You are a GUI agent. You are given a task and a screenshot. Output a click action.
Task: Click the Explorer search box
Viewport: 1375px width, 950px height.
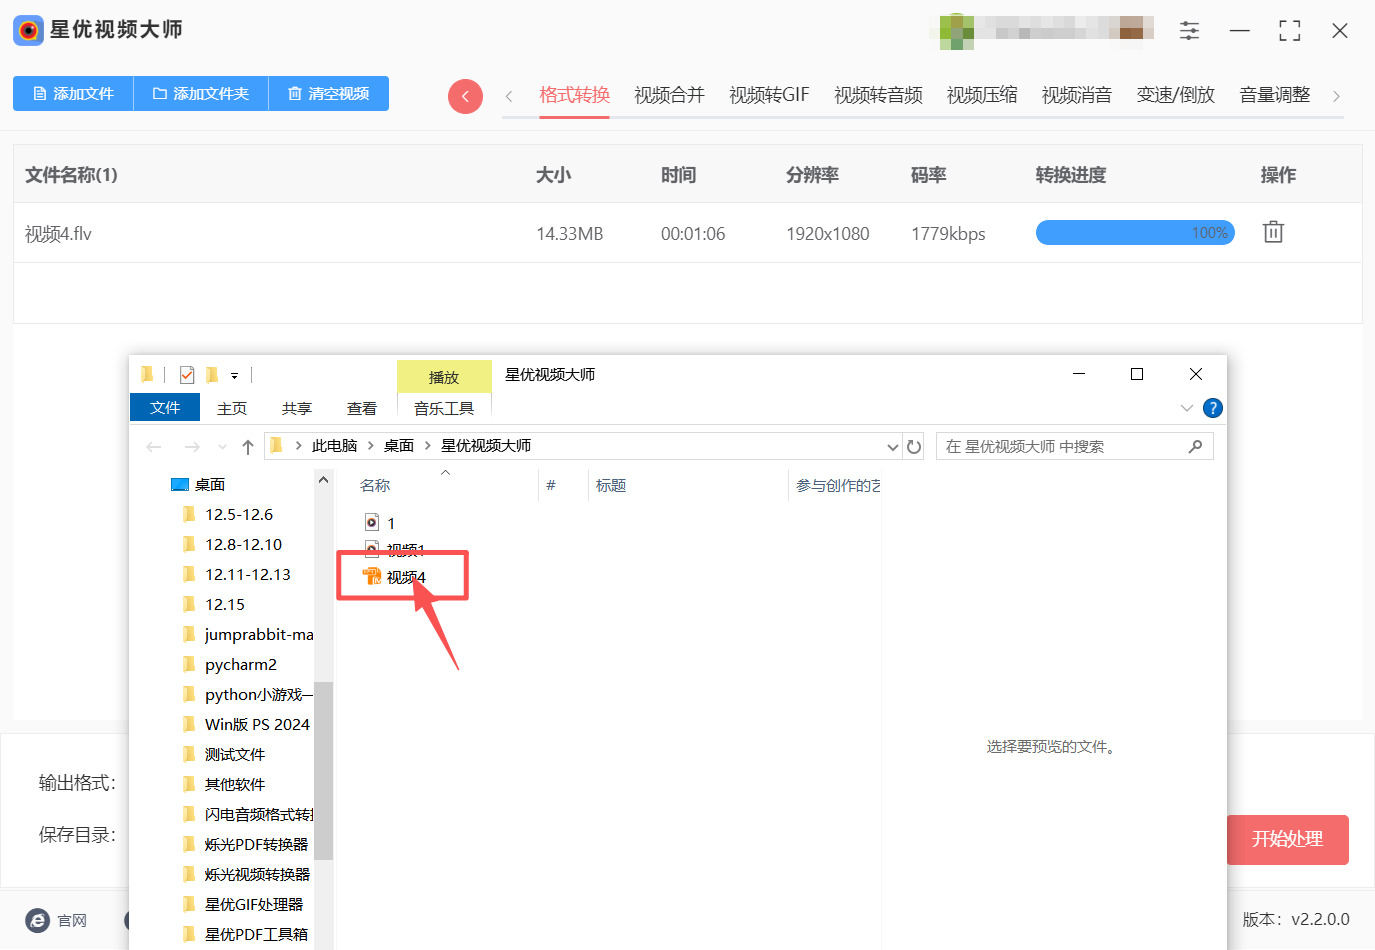click(1070, 446)
